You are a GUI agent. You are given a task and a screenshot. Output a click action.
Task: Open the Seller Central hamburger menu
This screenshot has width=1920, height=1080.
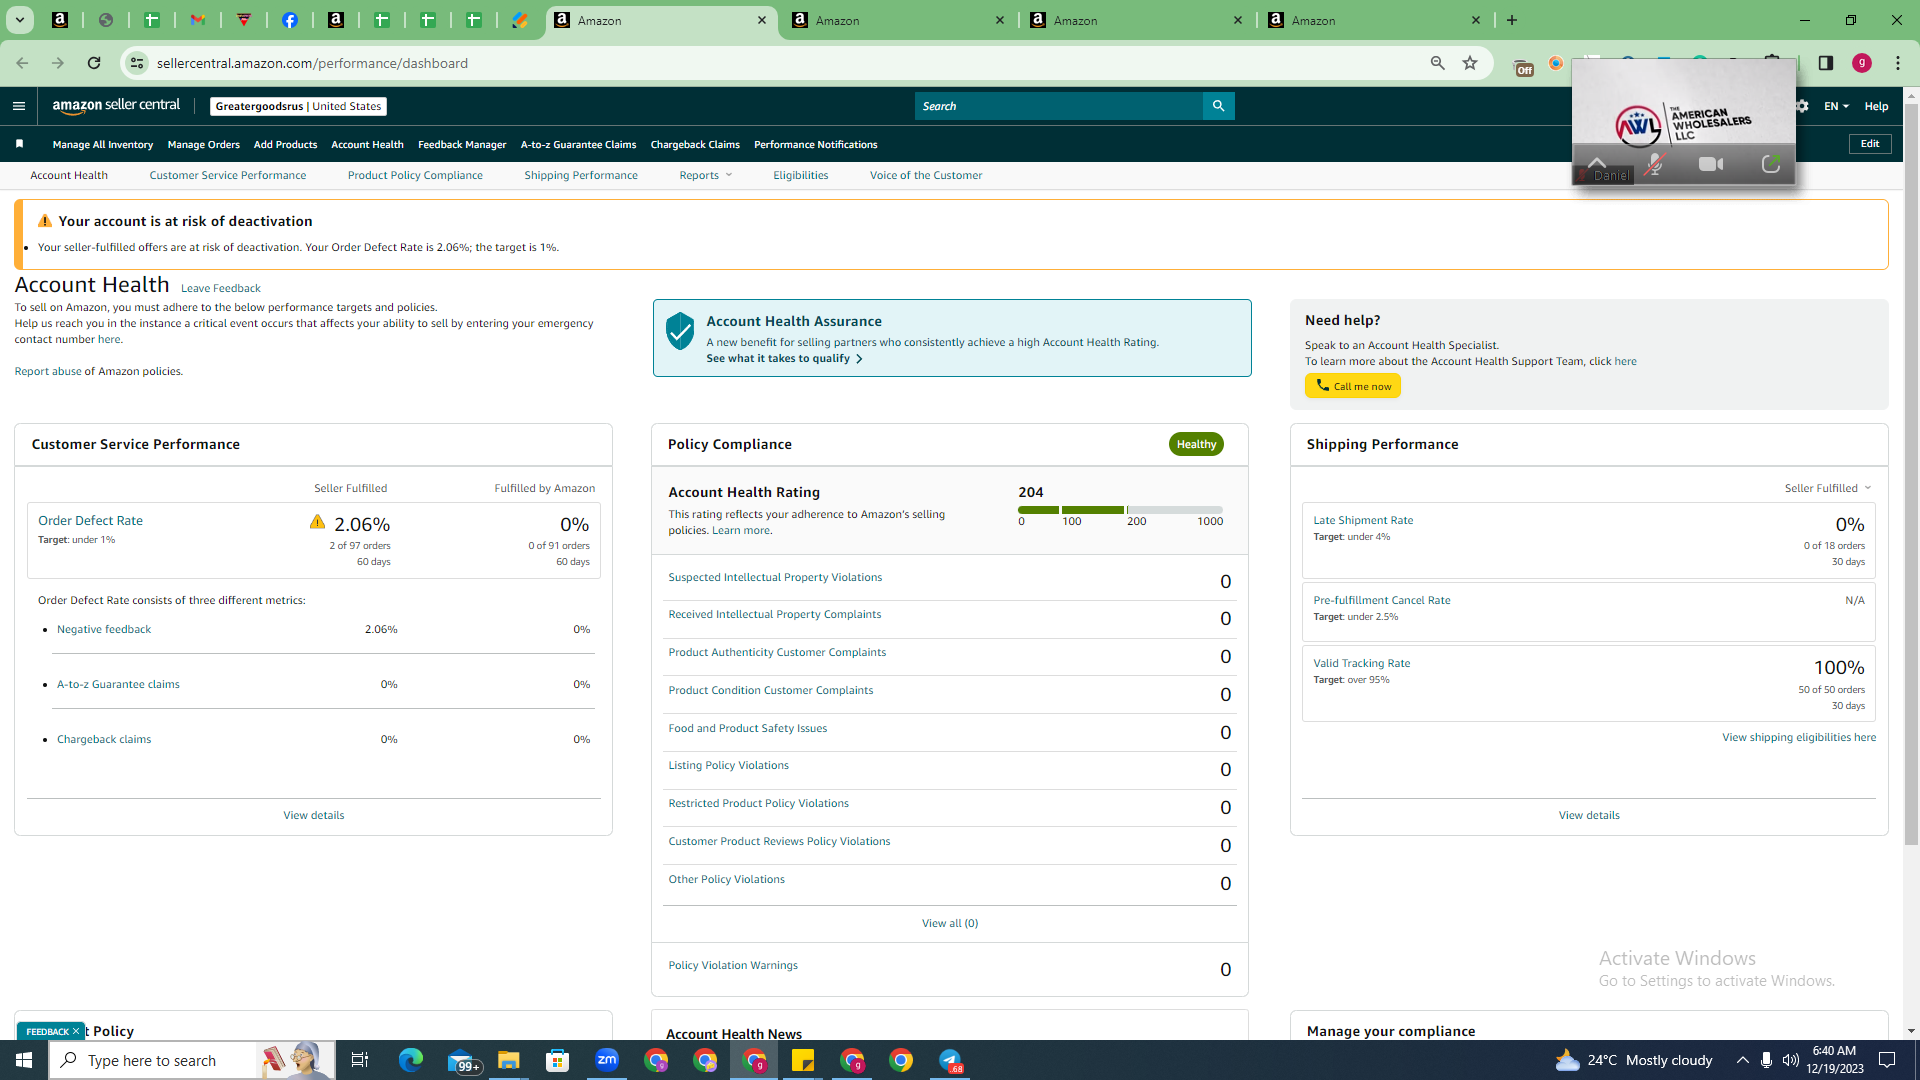point(18,106)
